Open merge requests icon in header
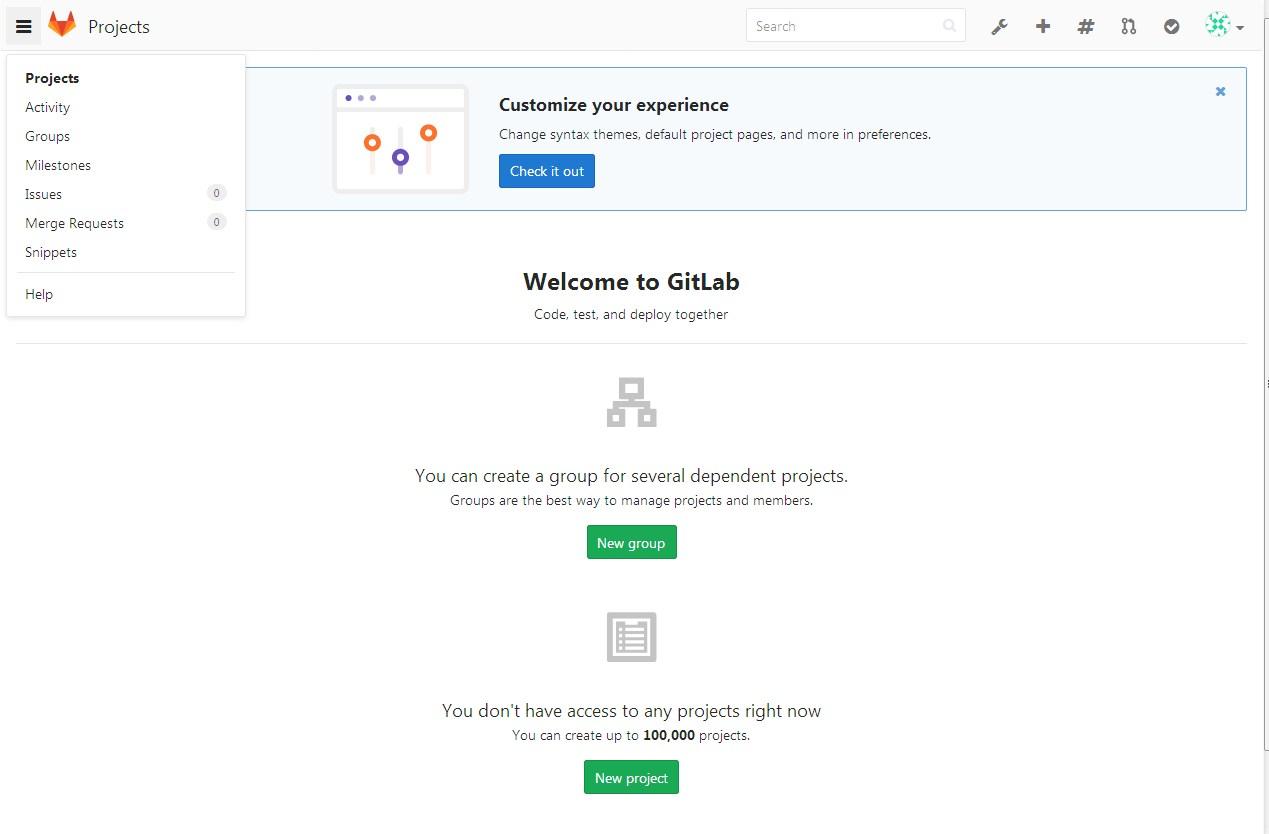1269x834 pixels. (1129, 27)
